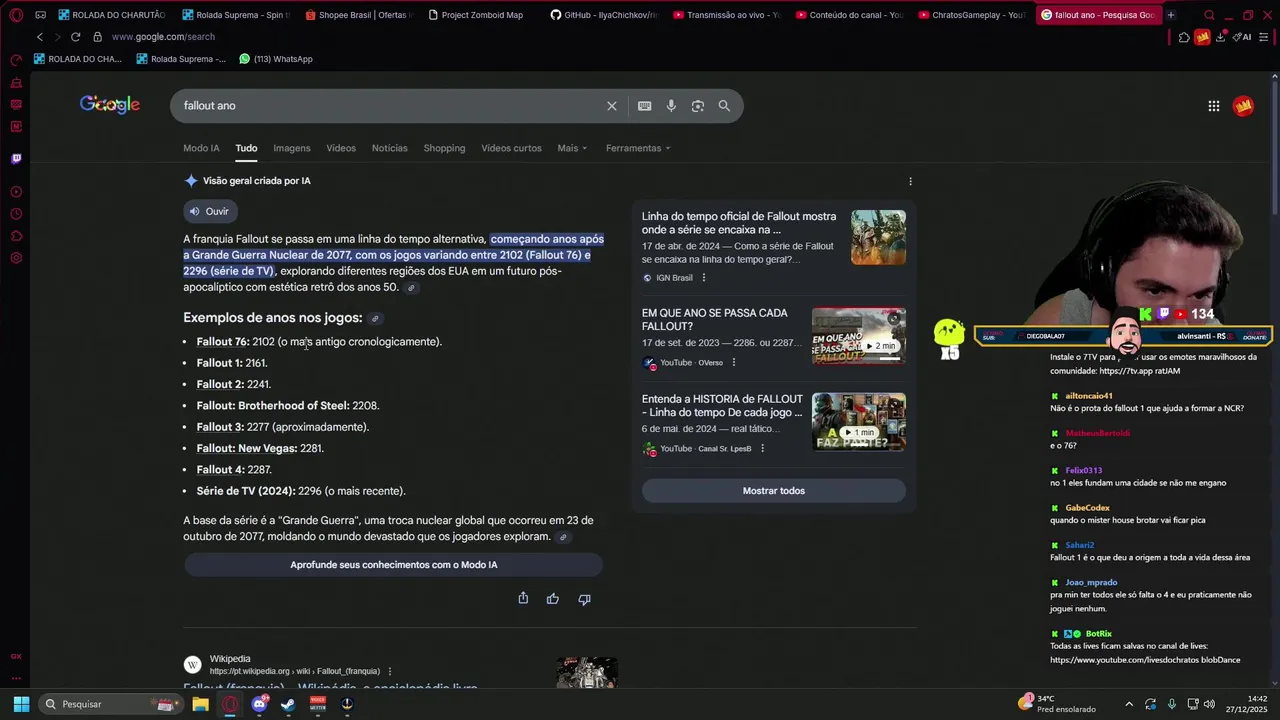Open IGN Brasil result three-dot menu
This screenshot has height=720, width=1280.
(x=704, y=278)
